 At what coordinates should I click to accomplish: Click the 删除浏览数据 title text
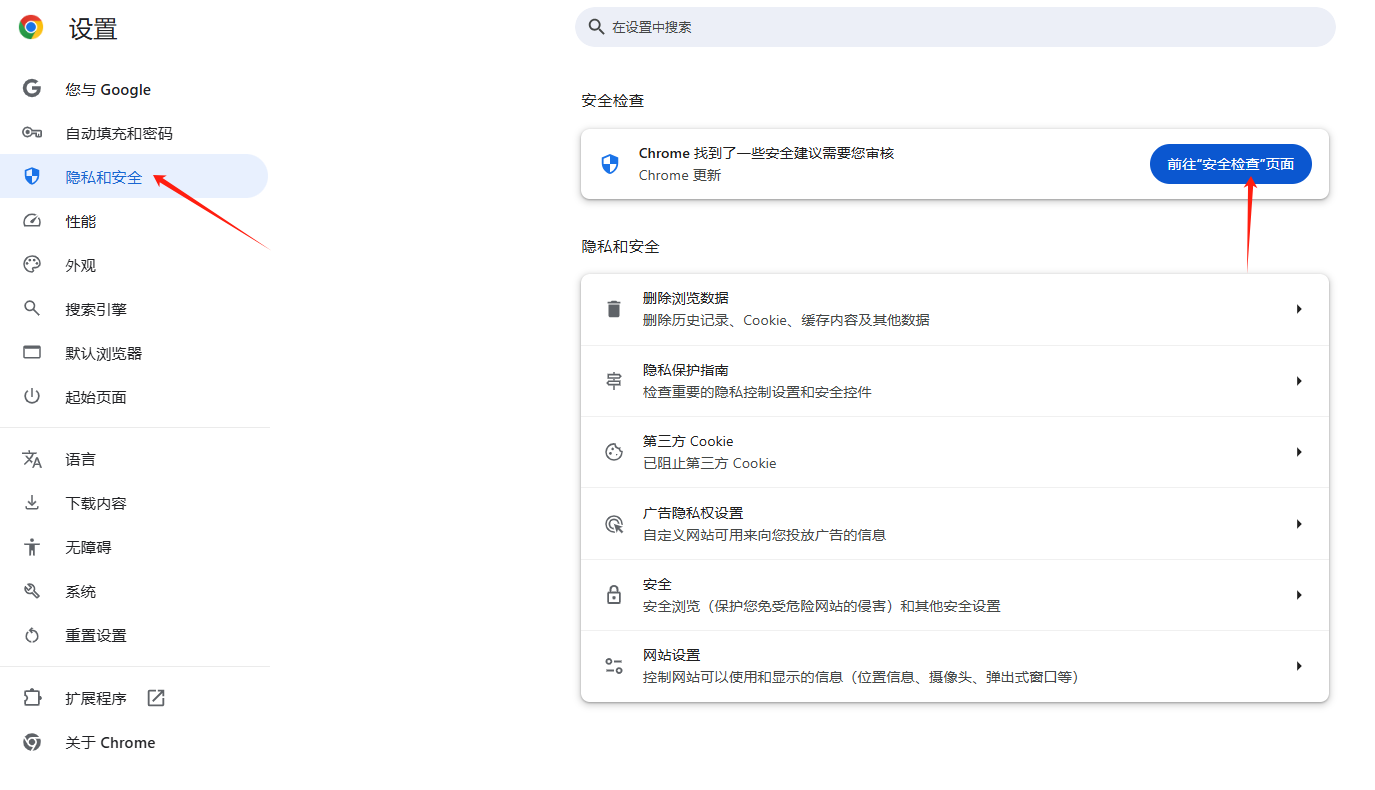pyautogui.click(x=686, y=298)
